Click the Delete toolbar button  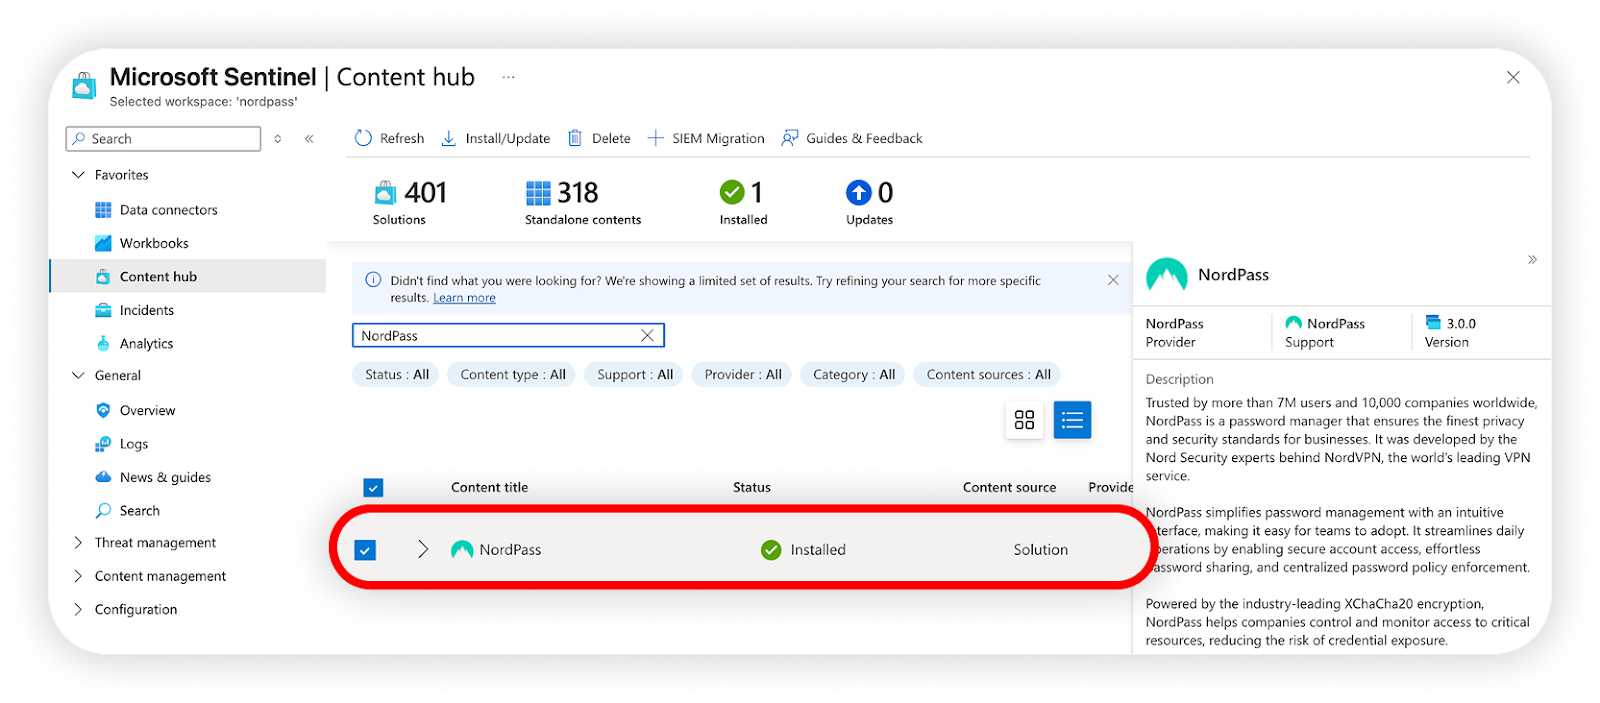599,138
